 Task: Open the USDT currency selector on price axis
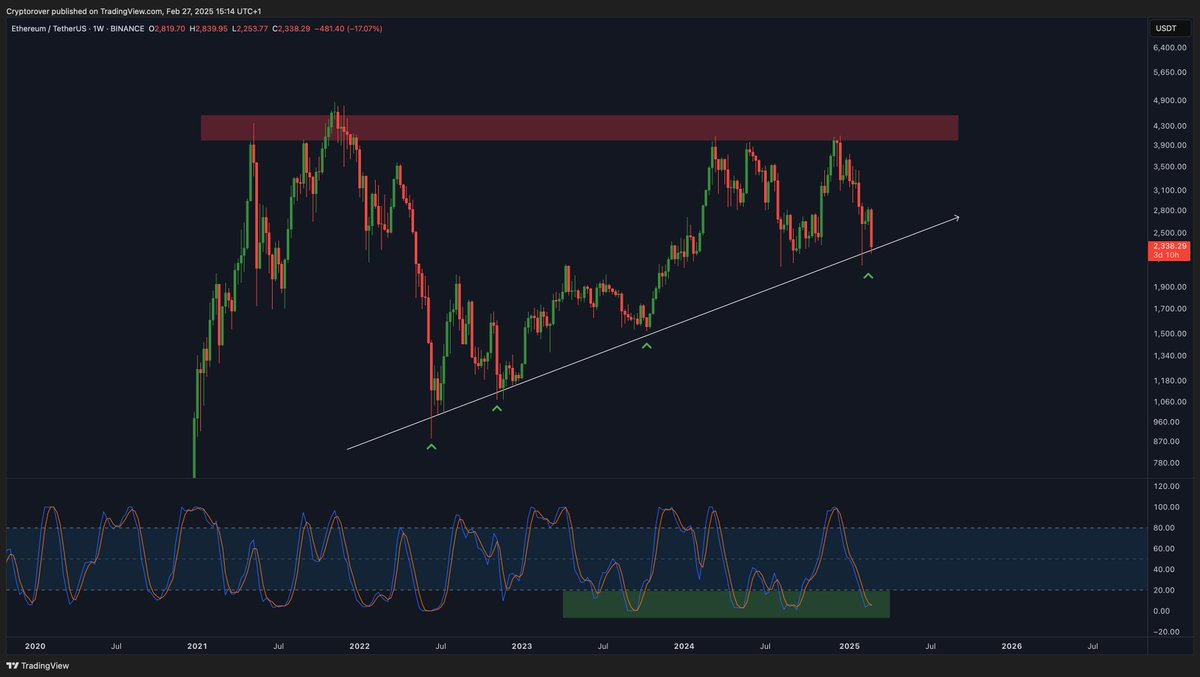(x=1166, y=29)
